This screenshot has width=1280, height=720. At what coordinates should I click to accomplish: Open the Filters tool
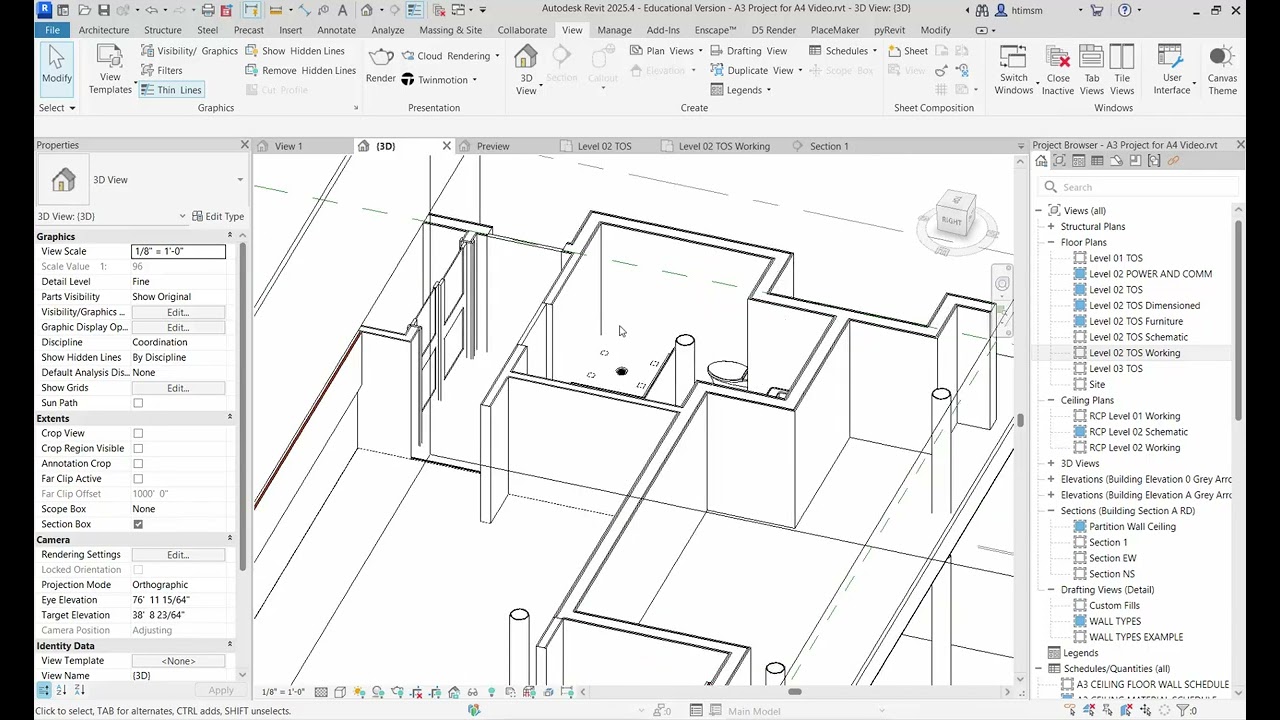point(161,70)
